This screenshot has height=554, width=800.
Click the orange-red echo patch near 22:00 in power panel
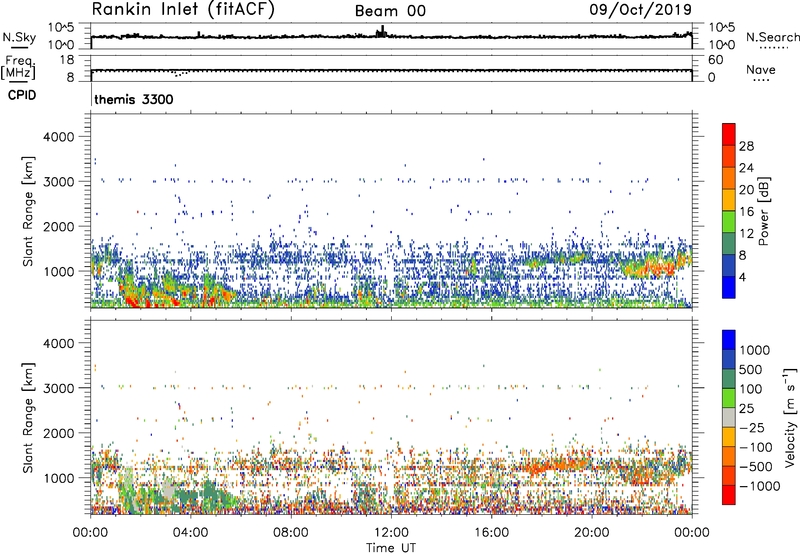649,268
